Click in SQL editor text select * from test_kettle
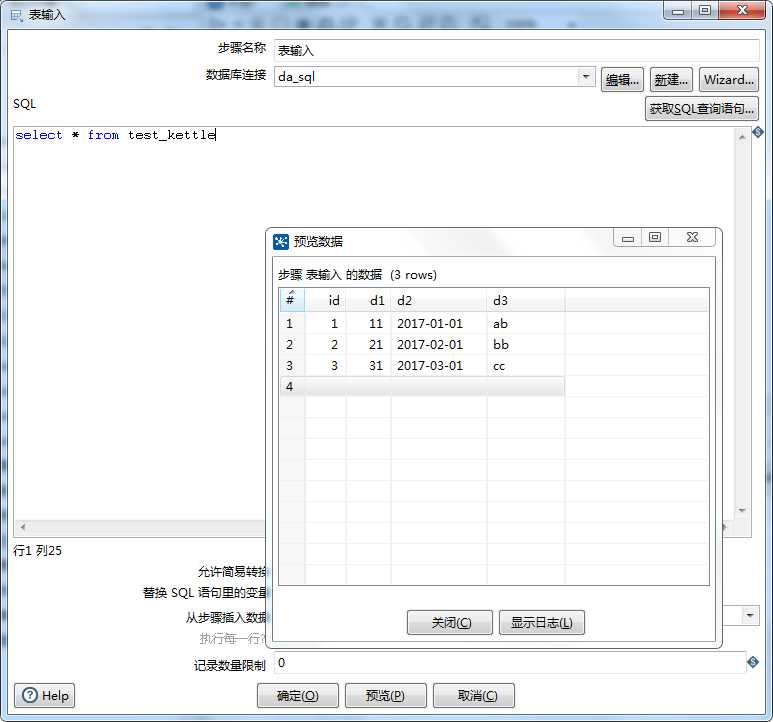The height and width of the screenshot is (722, 773). click(115, 135)
